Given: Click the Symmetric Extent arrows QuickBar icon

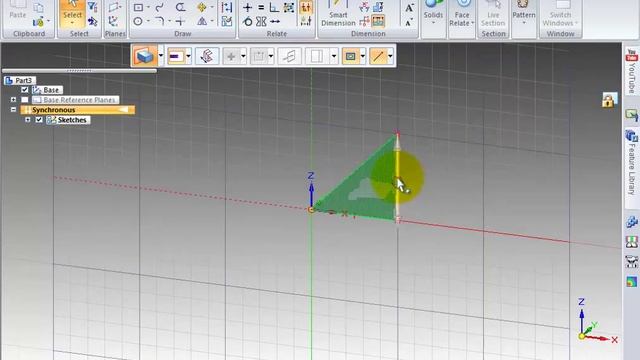Looking at the screenshot, I should tap(207, 56).
